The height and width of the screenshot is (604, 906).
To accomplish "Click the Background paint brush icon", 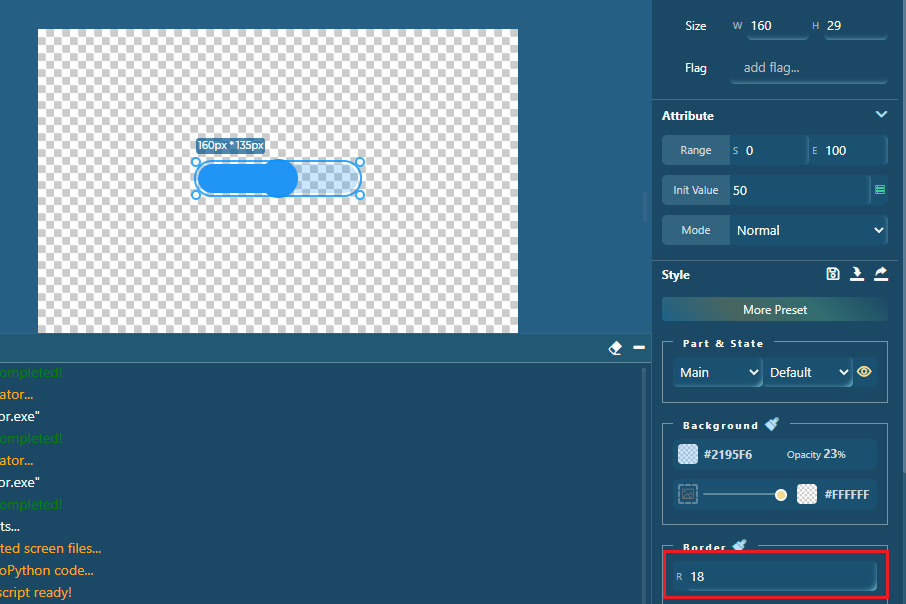I will pos(772,424).
